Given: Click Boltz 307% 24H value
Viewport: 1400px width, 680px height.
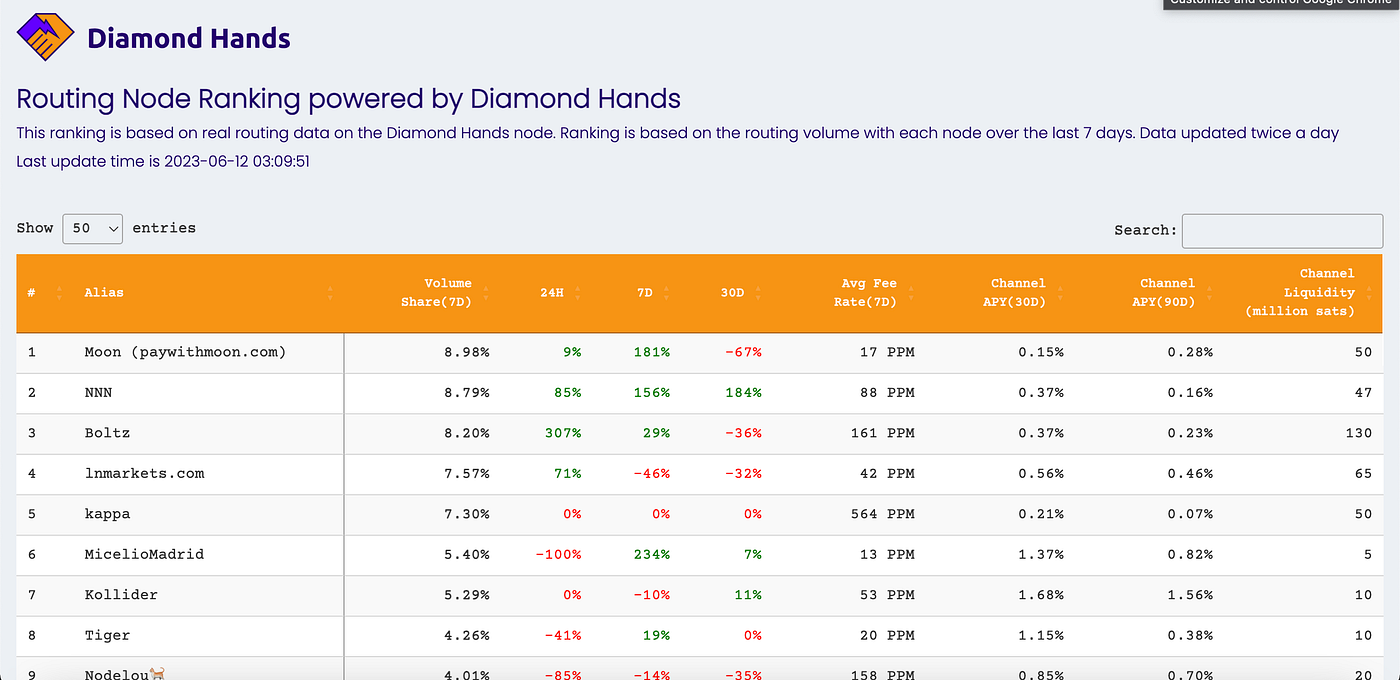Looking at the screenshot, I should tap(563, 433).
